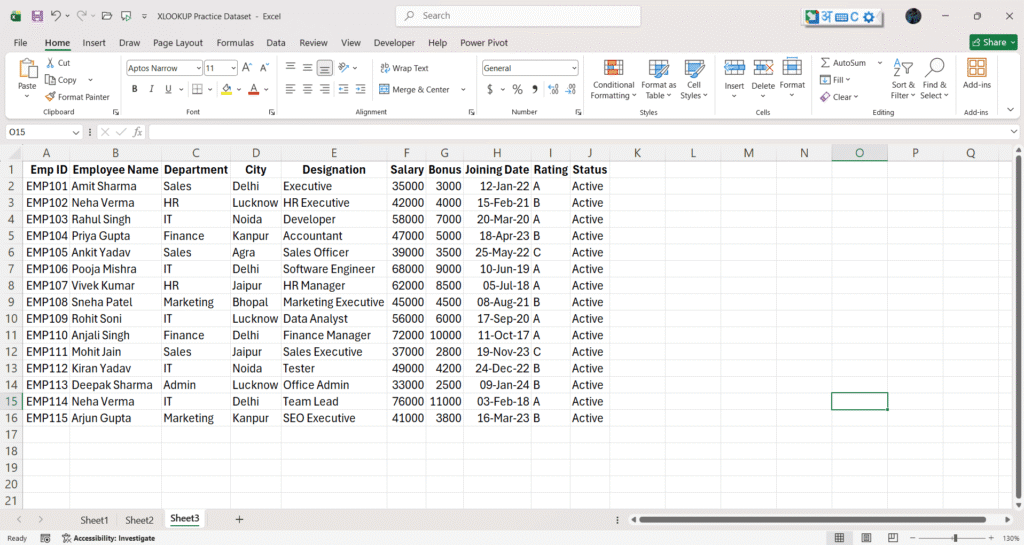The width and height of the screenshot is (1024, 545).
Task: Click the Align Right icon
Action: coord(325,89)
